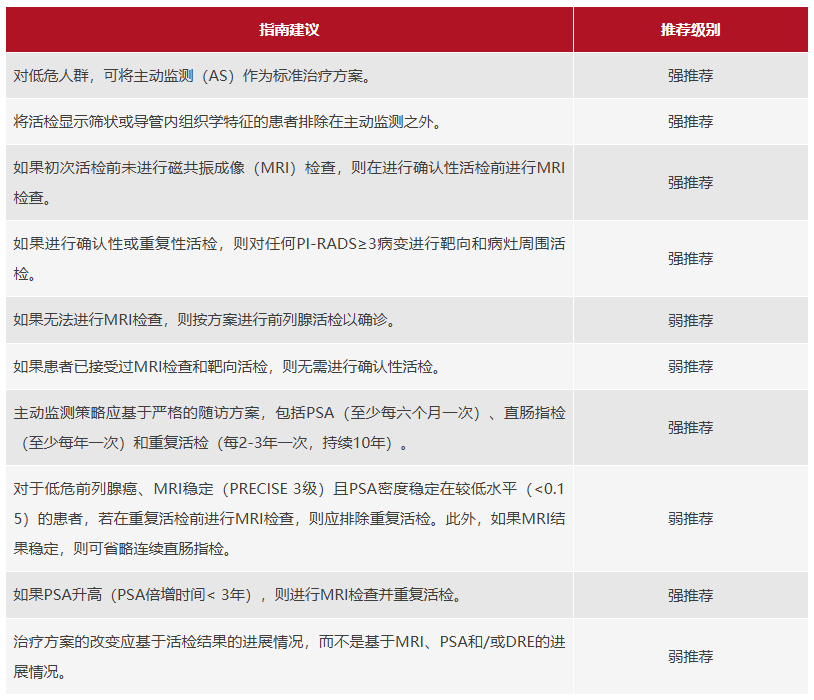Click 弱推荐 beside 如果无法进行MRI检查
Screen dimensions: 814x700
pos(690,321)
